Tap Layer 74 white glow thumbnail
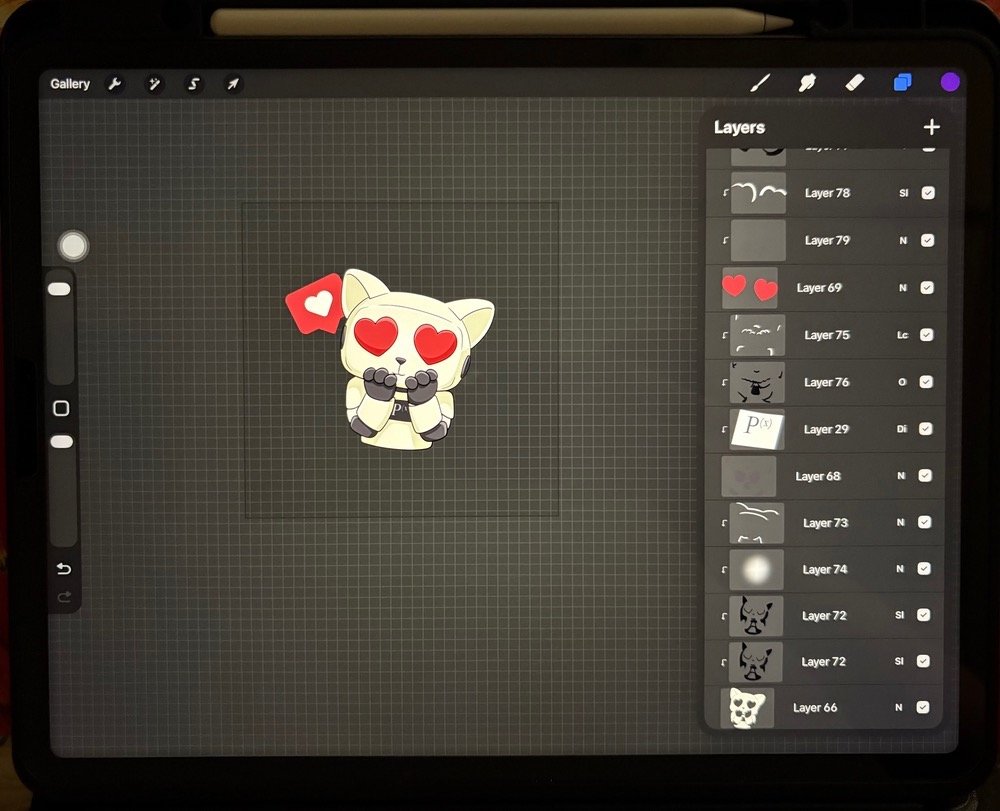Viewport: 1000px width, 811px height. (756, 569)
